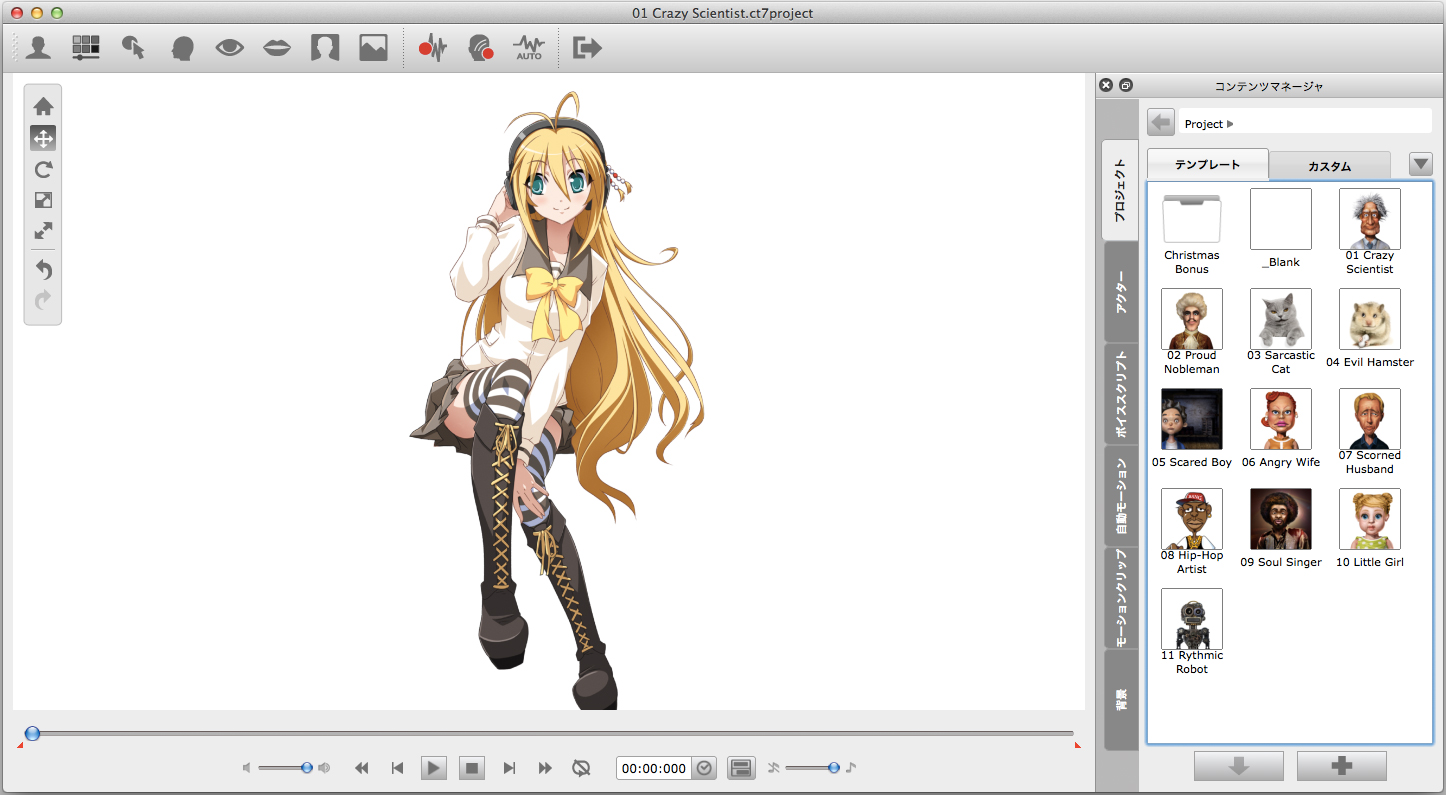Undock the Content Manager panel

[1126, 85]
